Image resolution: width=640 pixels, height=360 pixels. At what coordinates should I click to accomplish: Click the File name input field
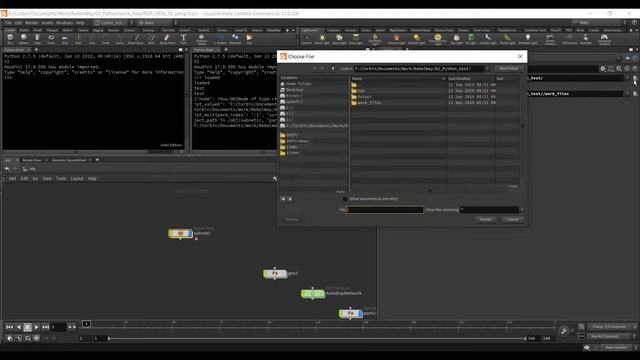[385, 210]
